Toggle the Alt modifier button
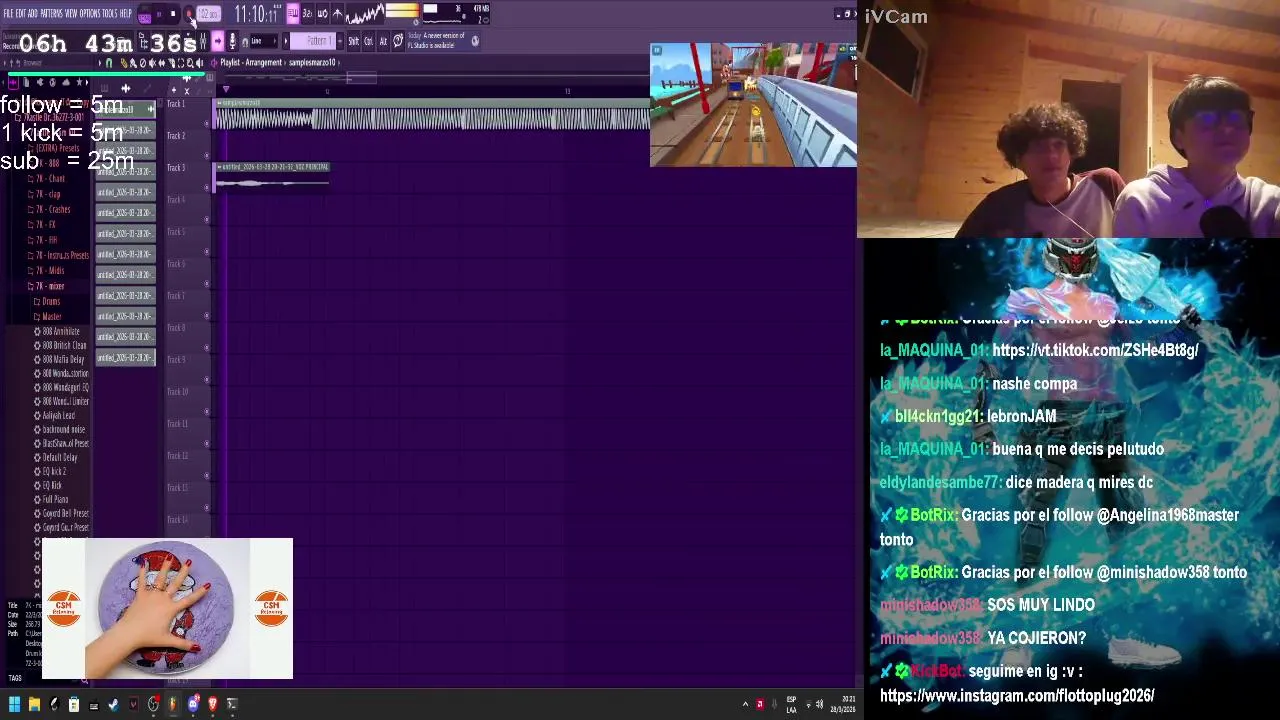 pos(383,40)
